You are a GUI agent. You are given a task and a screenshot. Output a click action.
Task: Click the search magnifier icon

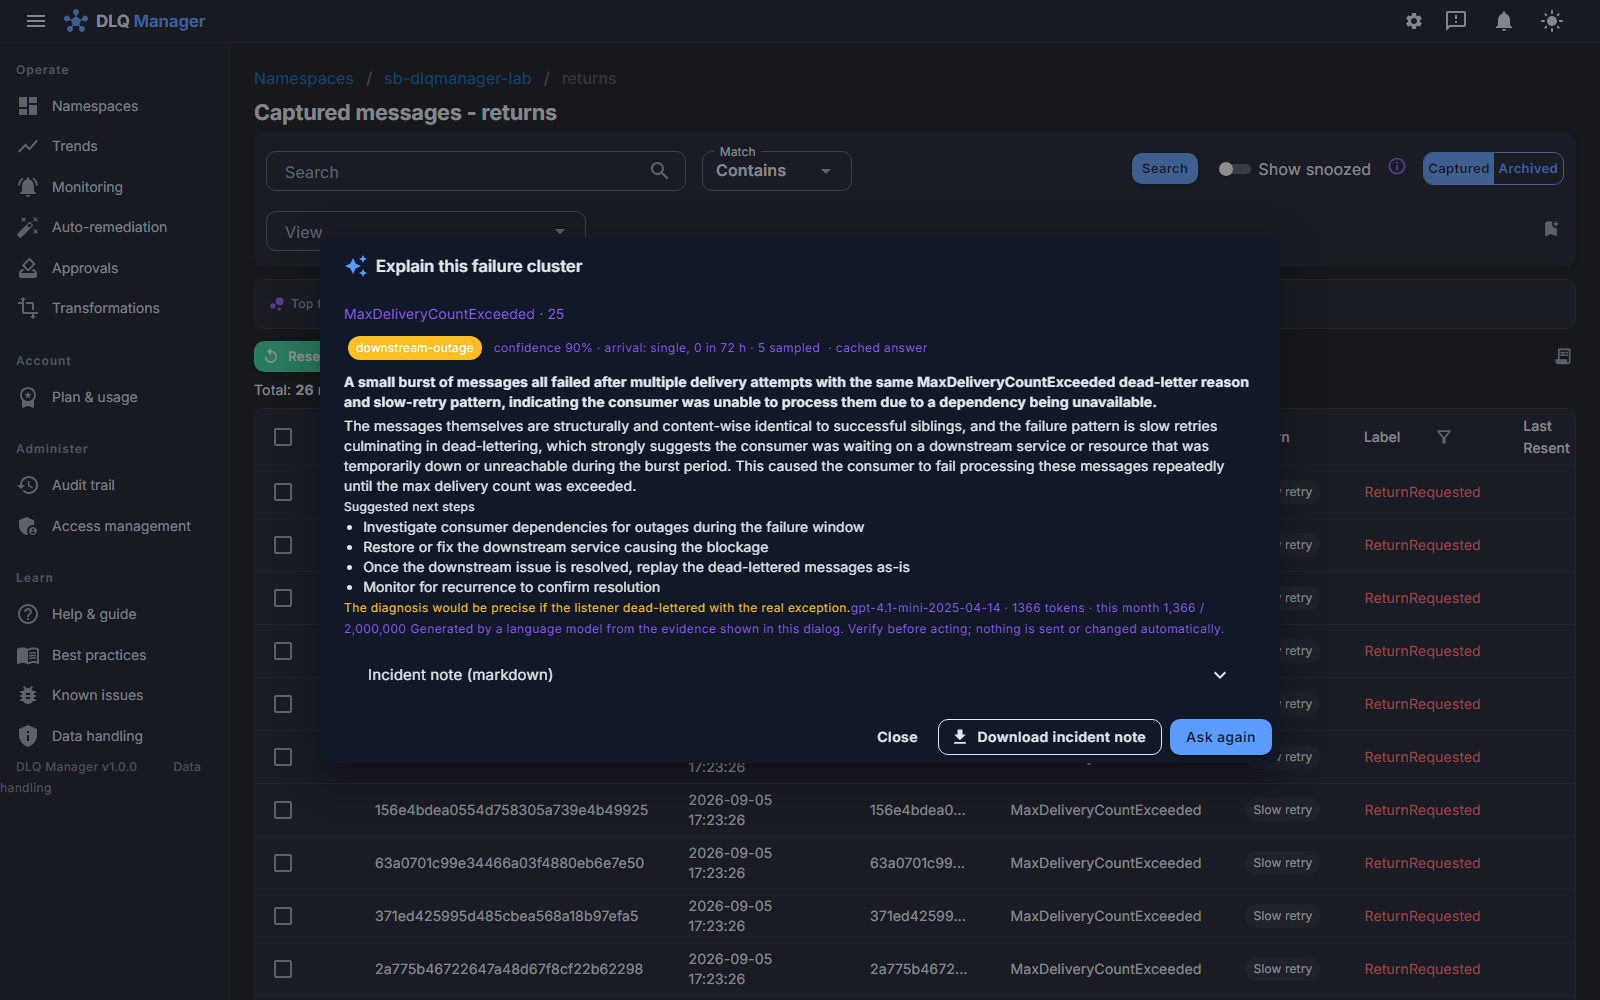(x=660, y=171)
